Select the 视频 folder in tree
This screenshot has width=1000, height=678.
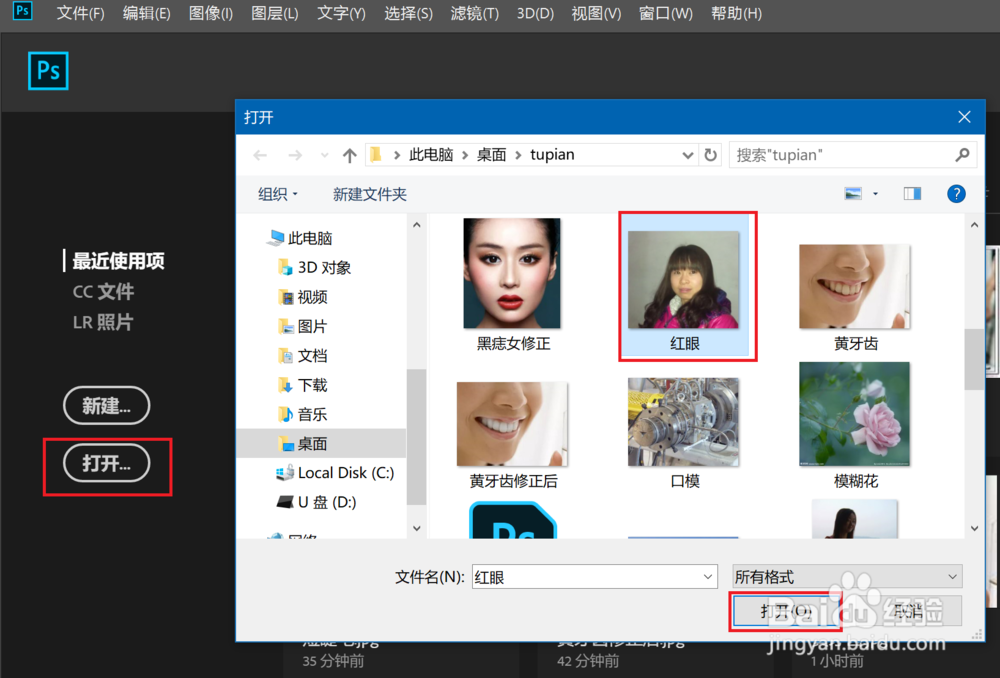(x=304, y=297)
